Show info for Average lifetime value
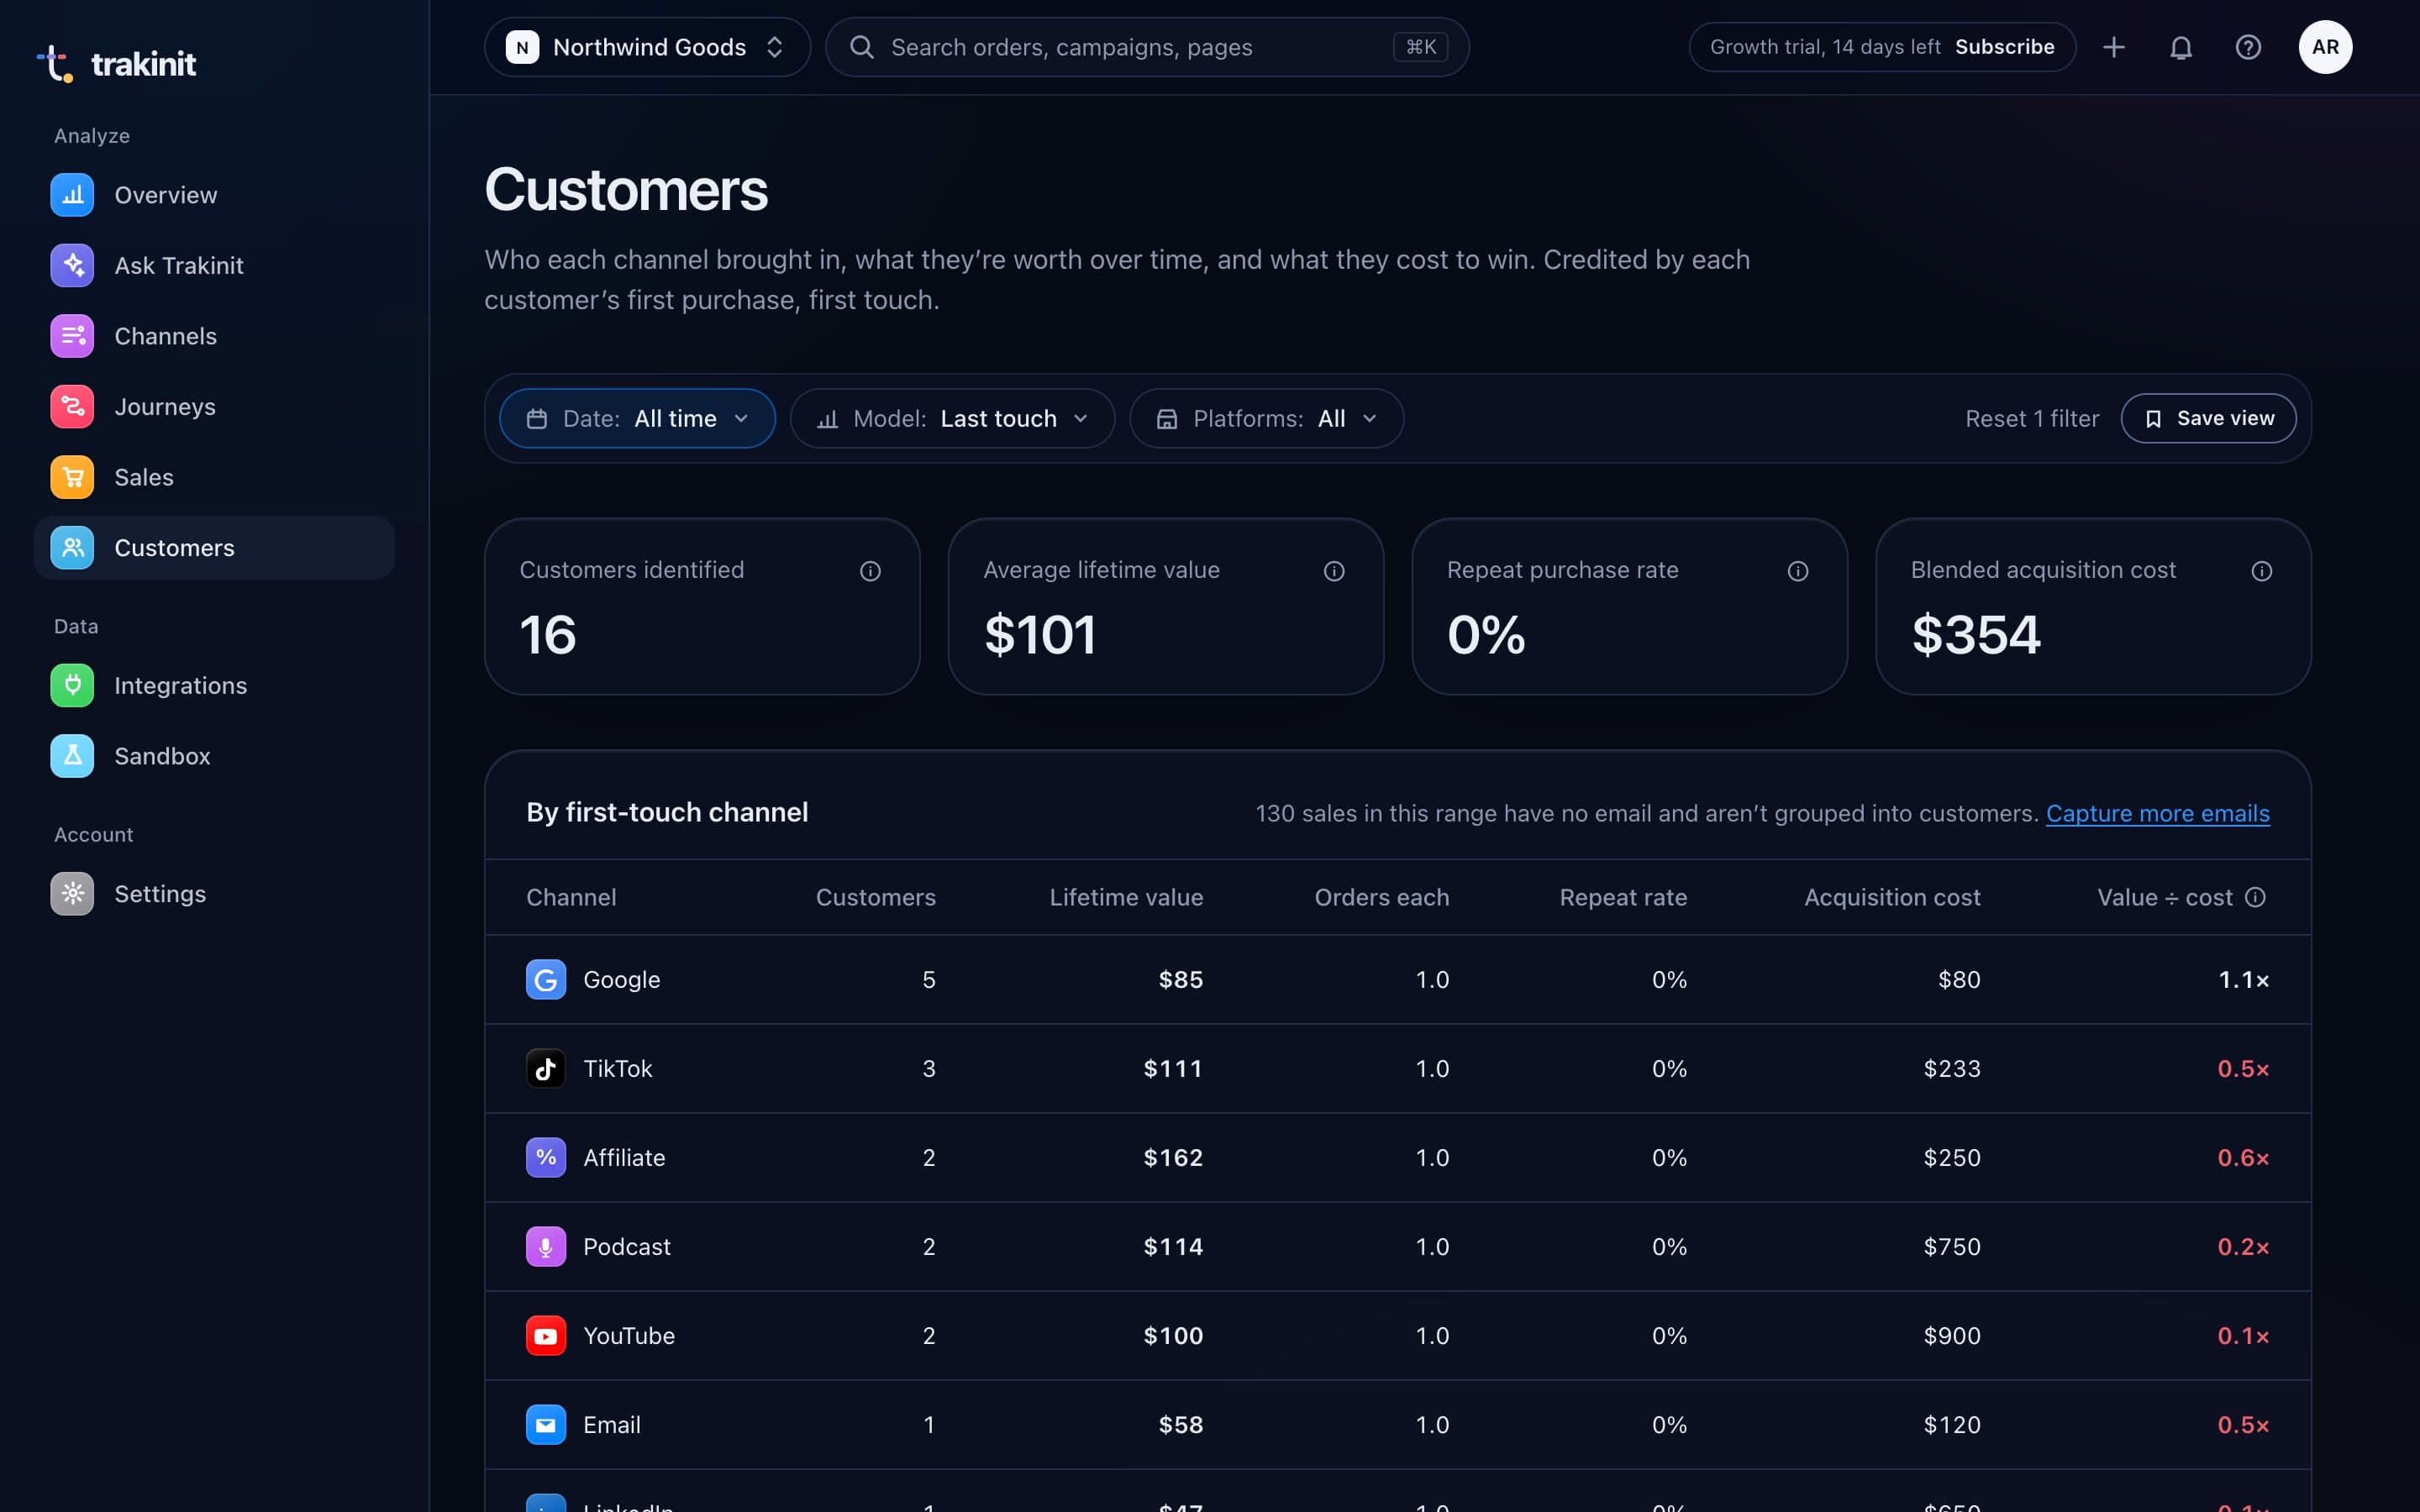Image resolution: width=2420 pixels, height=1512 pixels. tap(1334, 571)
